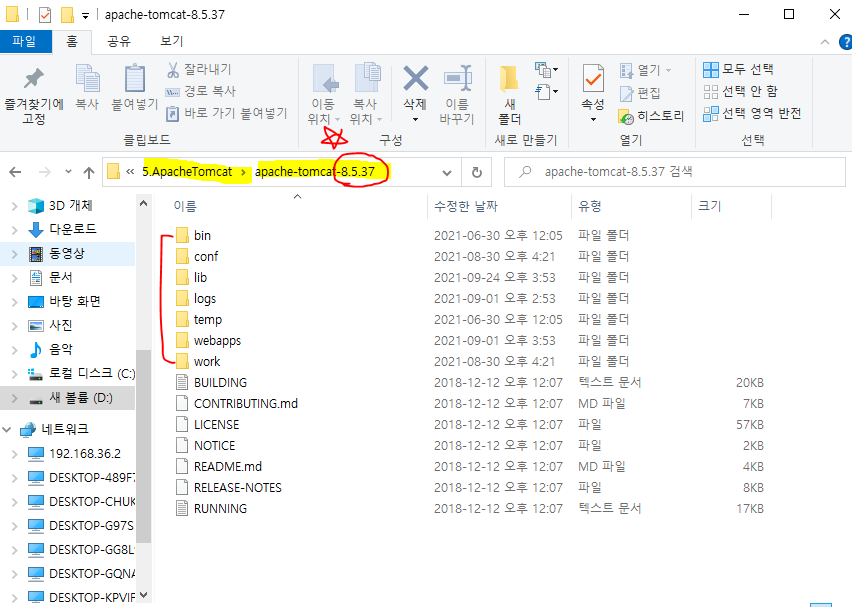
Task: Open recent locations dropdown chevron
Action: click(68, 172)
